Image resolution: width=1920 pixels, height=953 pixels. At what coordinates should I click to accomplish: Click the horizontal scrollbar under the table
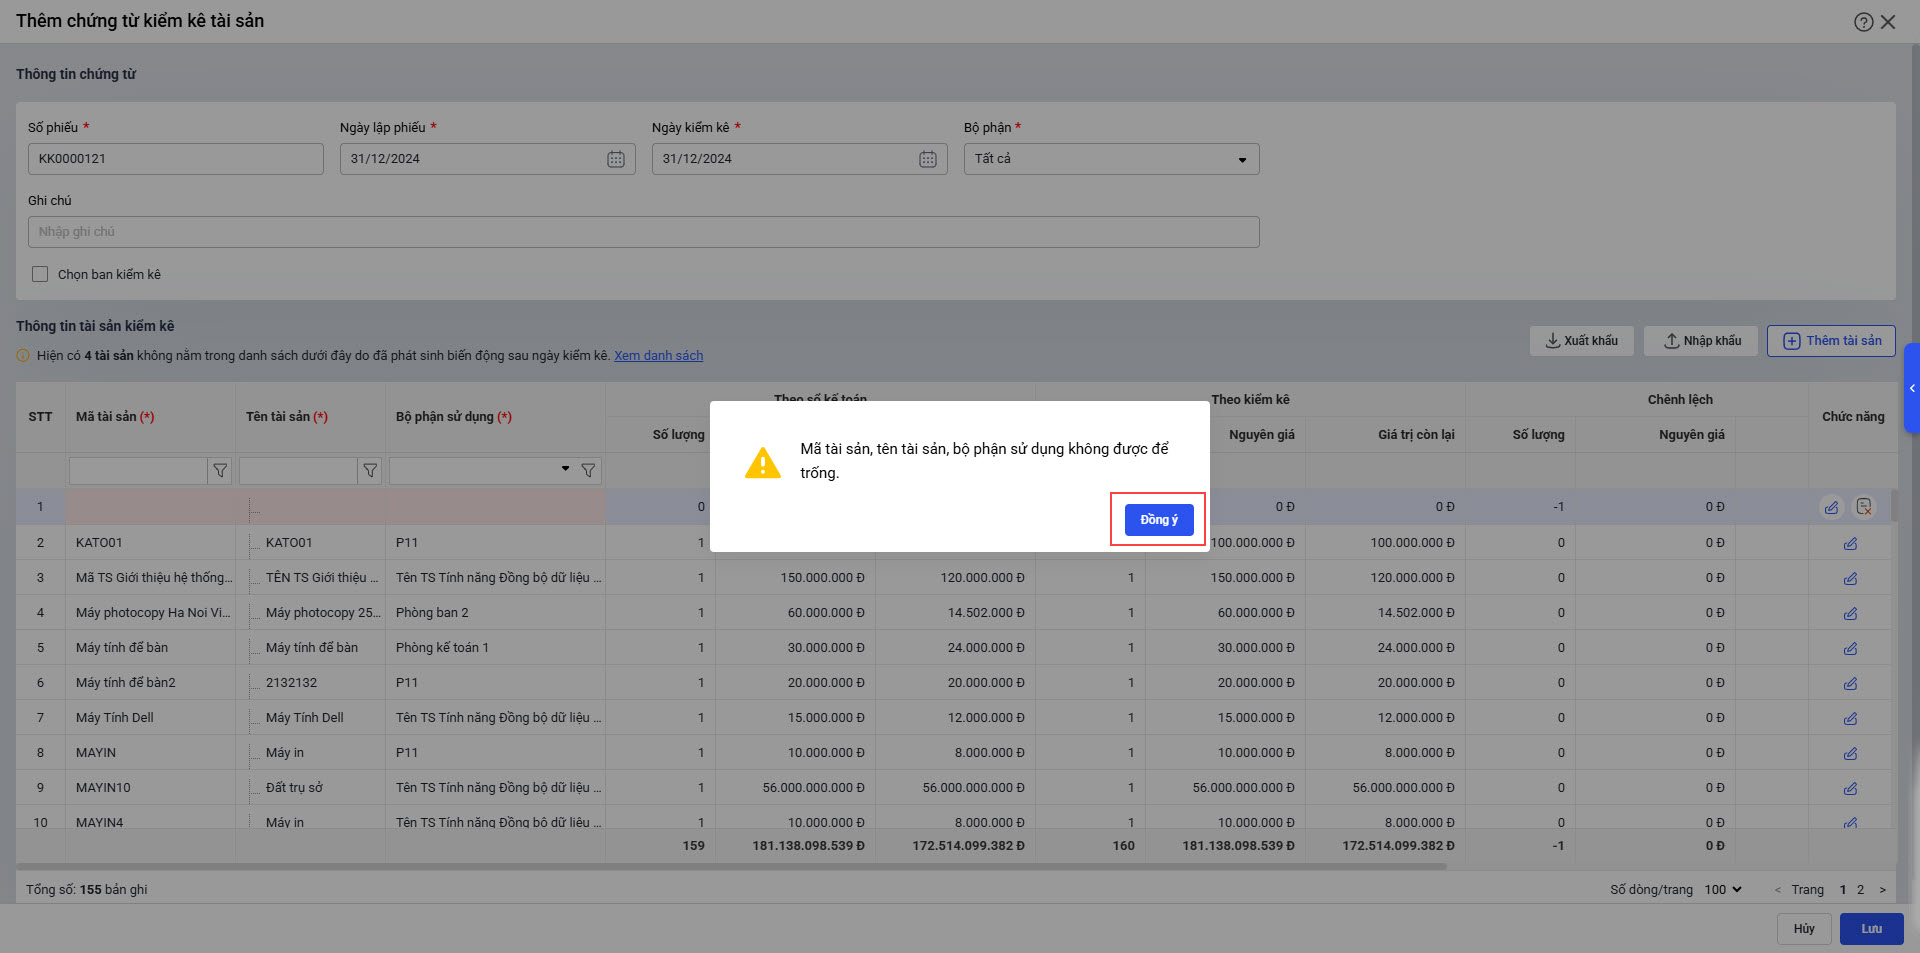(730, 866)
